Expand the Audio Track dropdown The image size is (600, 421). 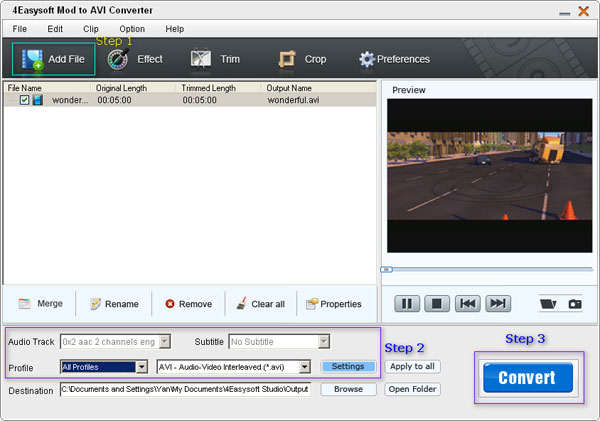[x=165, y=341]
